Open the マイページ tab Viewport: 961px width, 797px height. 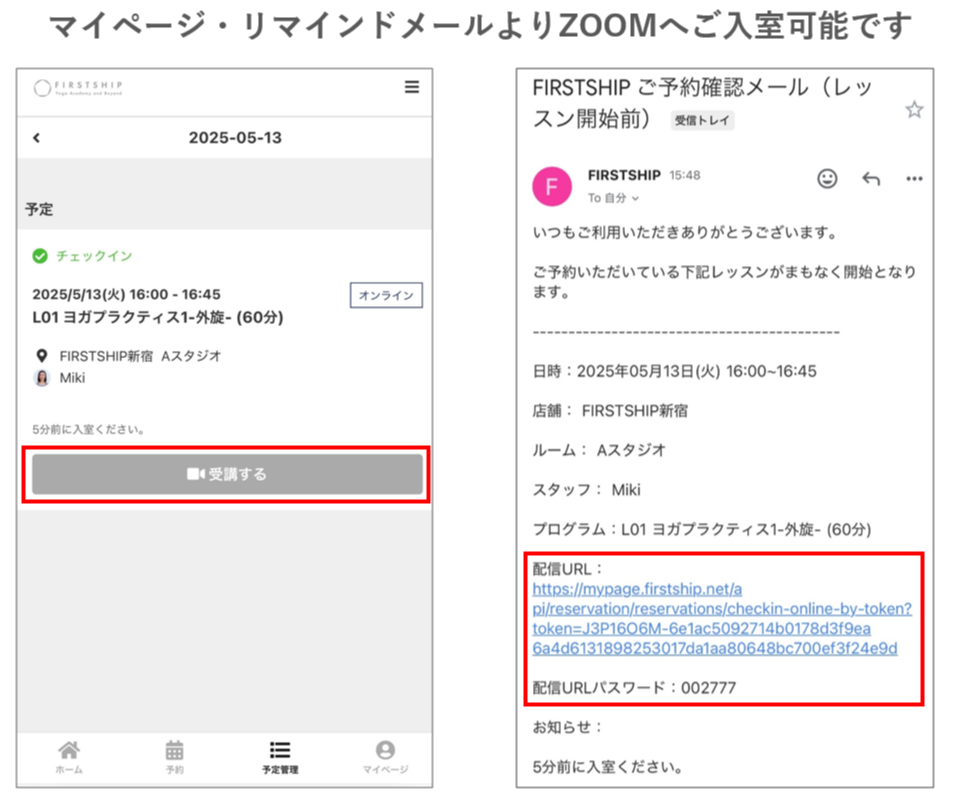tap(386, 757)
